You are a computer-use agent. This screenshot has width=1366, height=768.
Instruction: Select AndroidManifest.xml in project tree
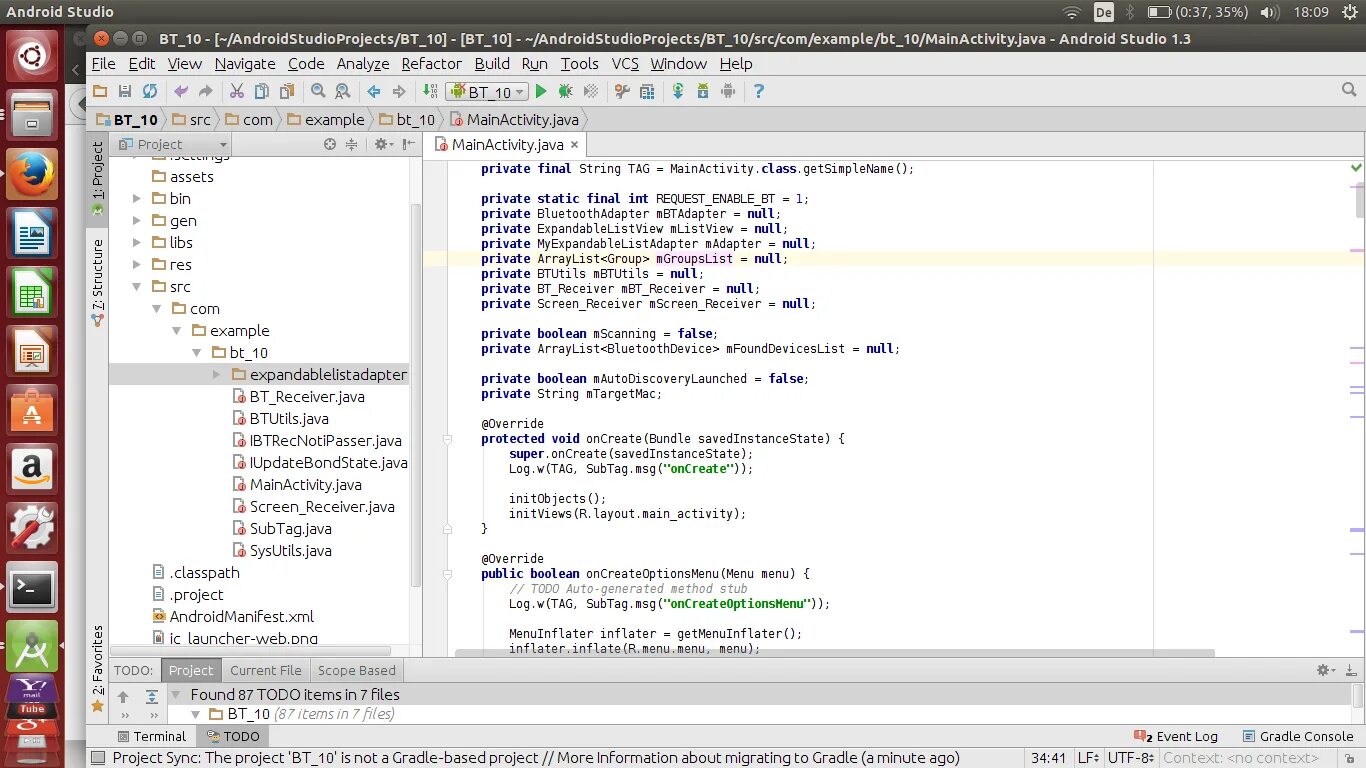click(233, 616)
